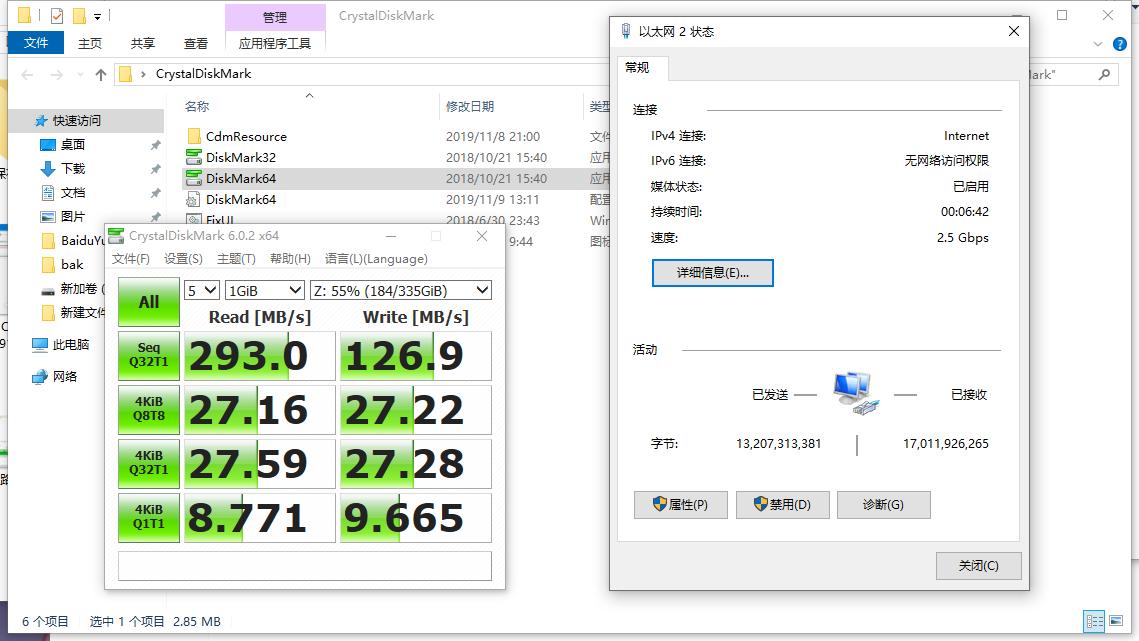
Task: Navigate up using the folder up arrow
Action: [101, 74]
